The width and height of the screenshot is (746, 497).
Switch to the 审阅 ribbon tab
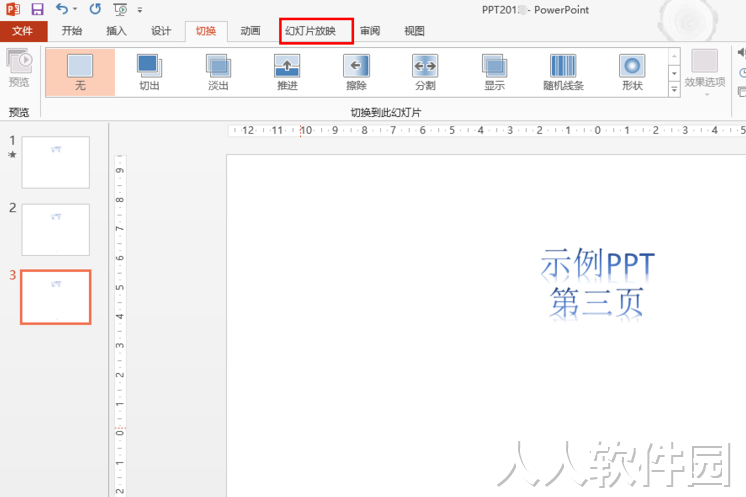coord(370,31)
